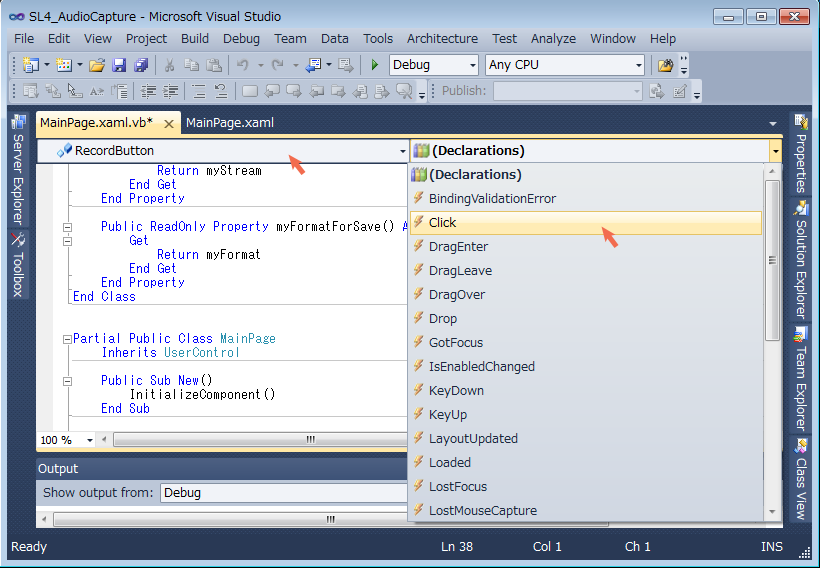Click the code editor horizontal scrollbar

[260, 440]
